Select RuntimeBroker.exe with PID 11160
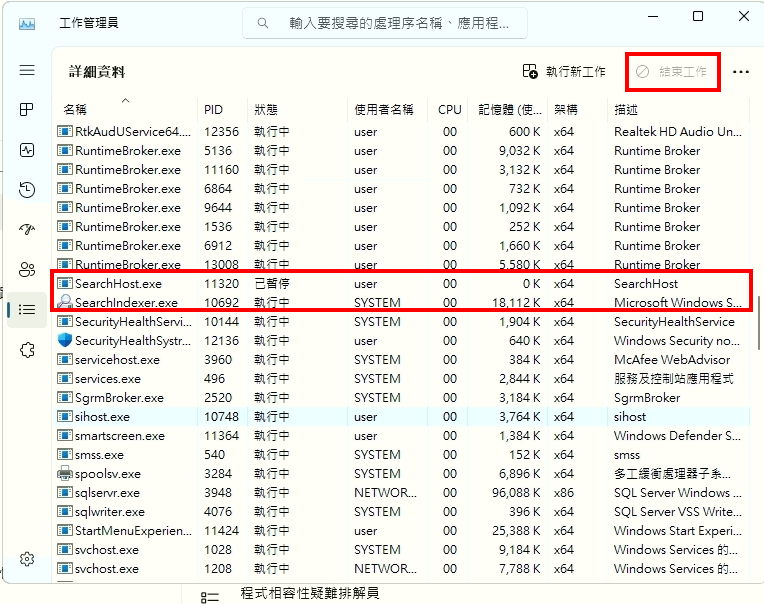The width and height of the screenshot is (764, 604). (402, 170)
